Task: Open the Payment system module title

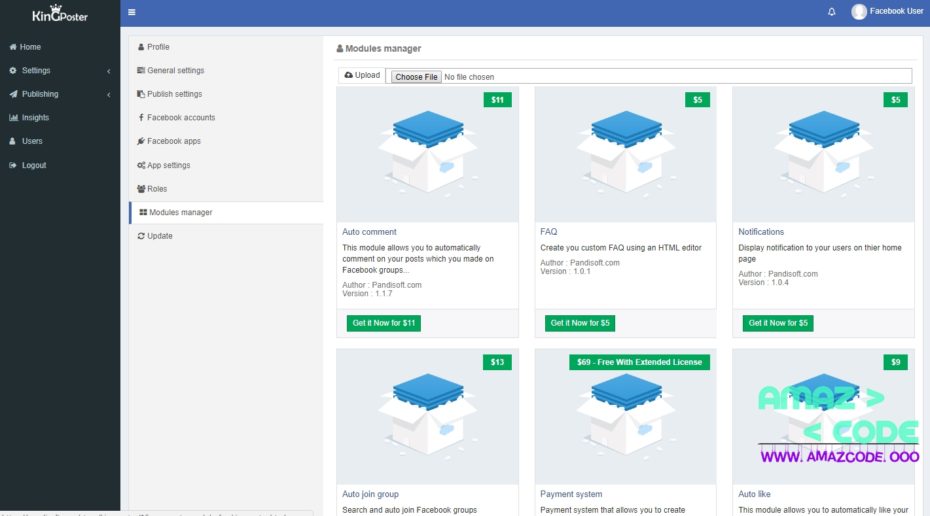Action: [x=571, y=494]
